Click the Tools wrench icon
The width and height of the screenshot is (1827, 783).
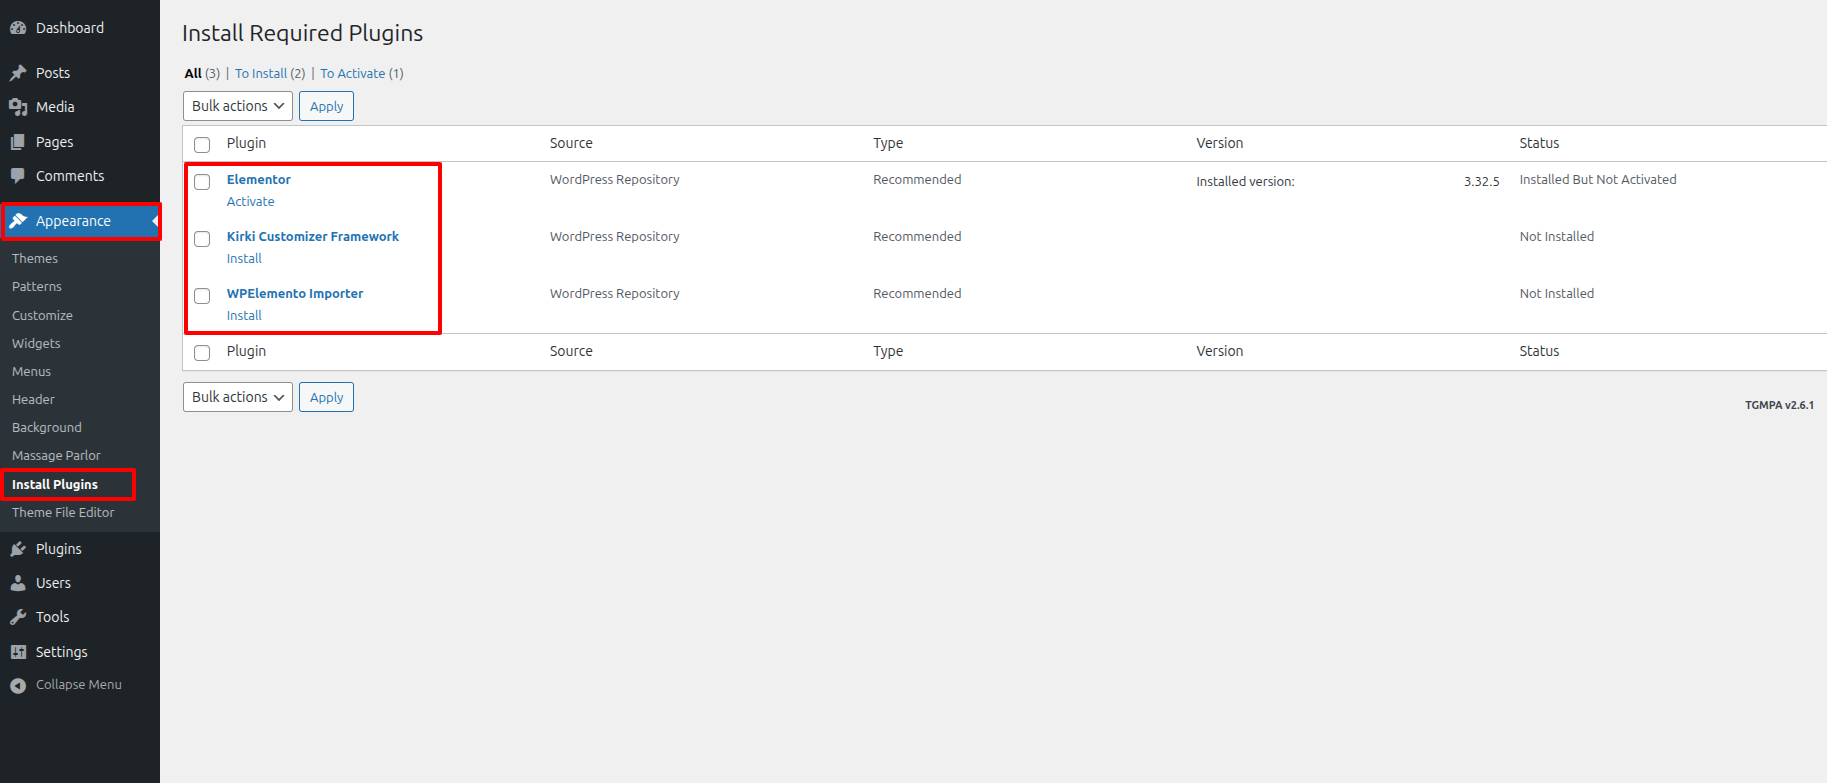click(18, 617)
